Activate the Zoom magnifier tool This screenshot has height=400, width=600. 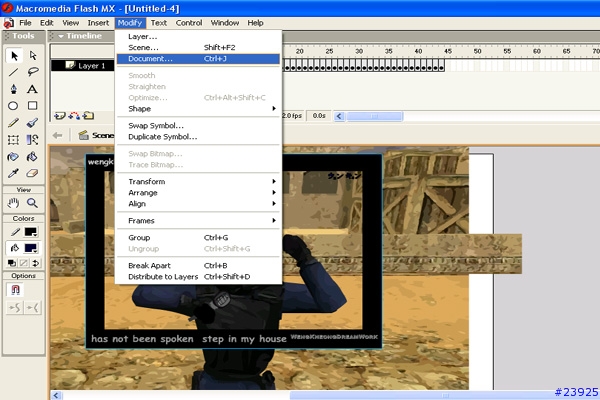pyautogui.click(x=33, y=203)
